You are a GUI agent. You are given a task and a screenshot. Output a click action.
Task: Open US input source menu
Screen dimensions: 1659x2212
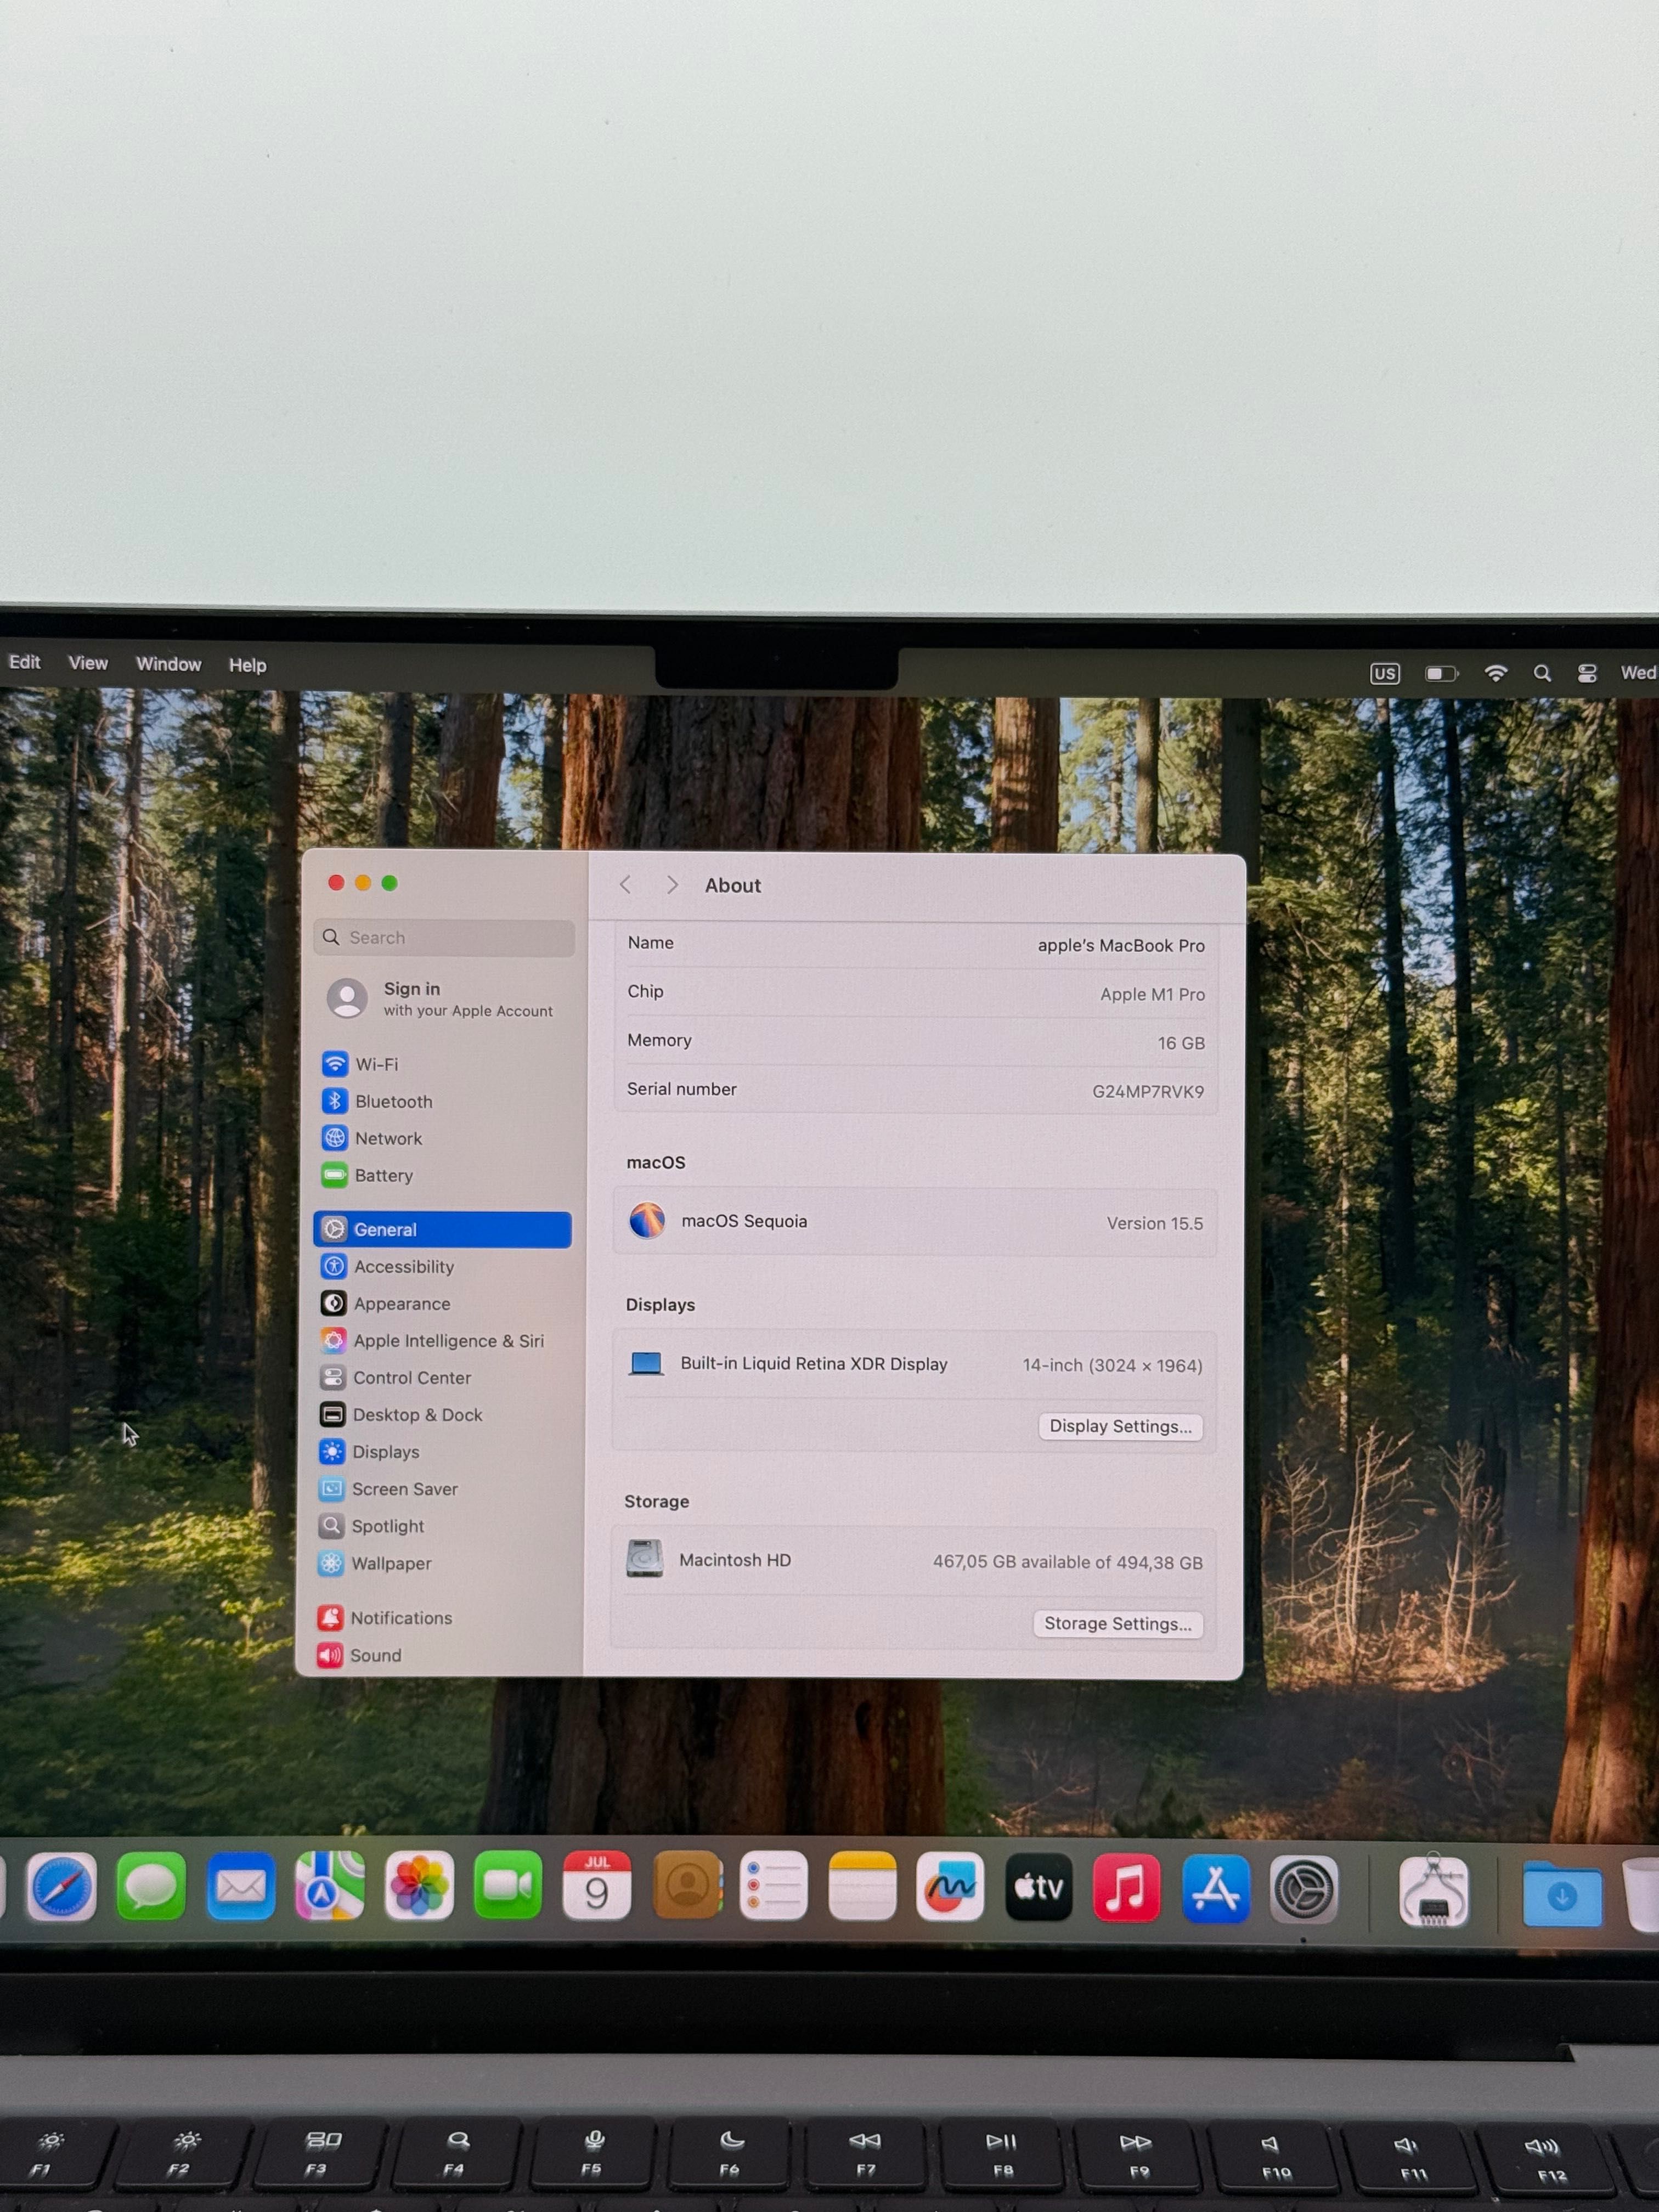tap(1385, 673)
